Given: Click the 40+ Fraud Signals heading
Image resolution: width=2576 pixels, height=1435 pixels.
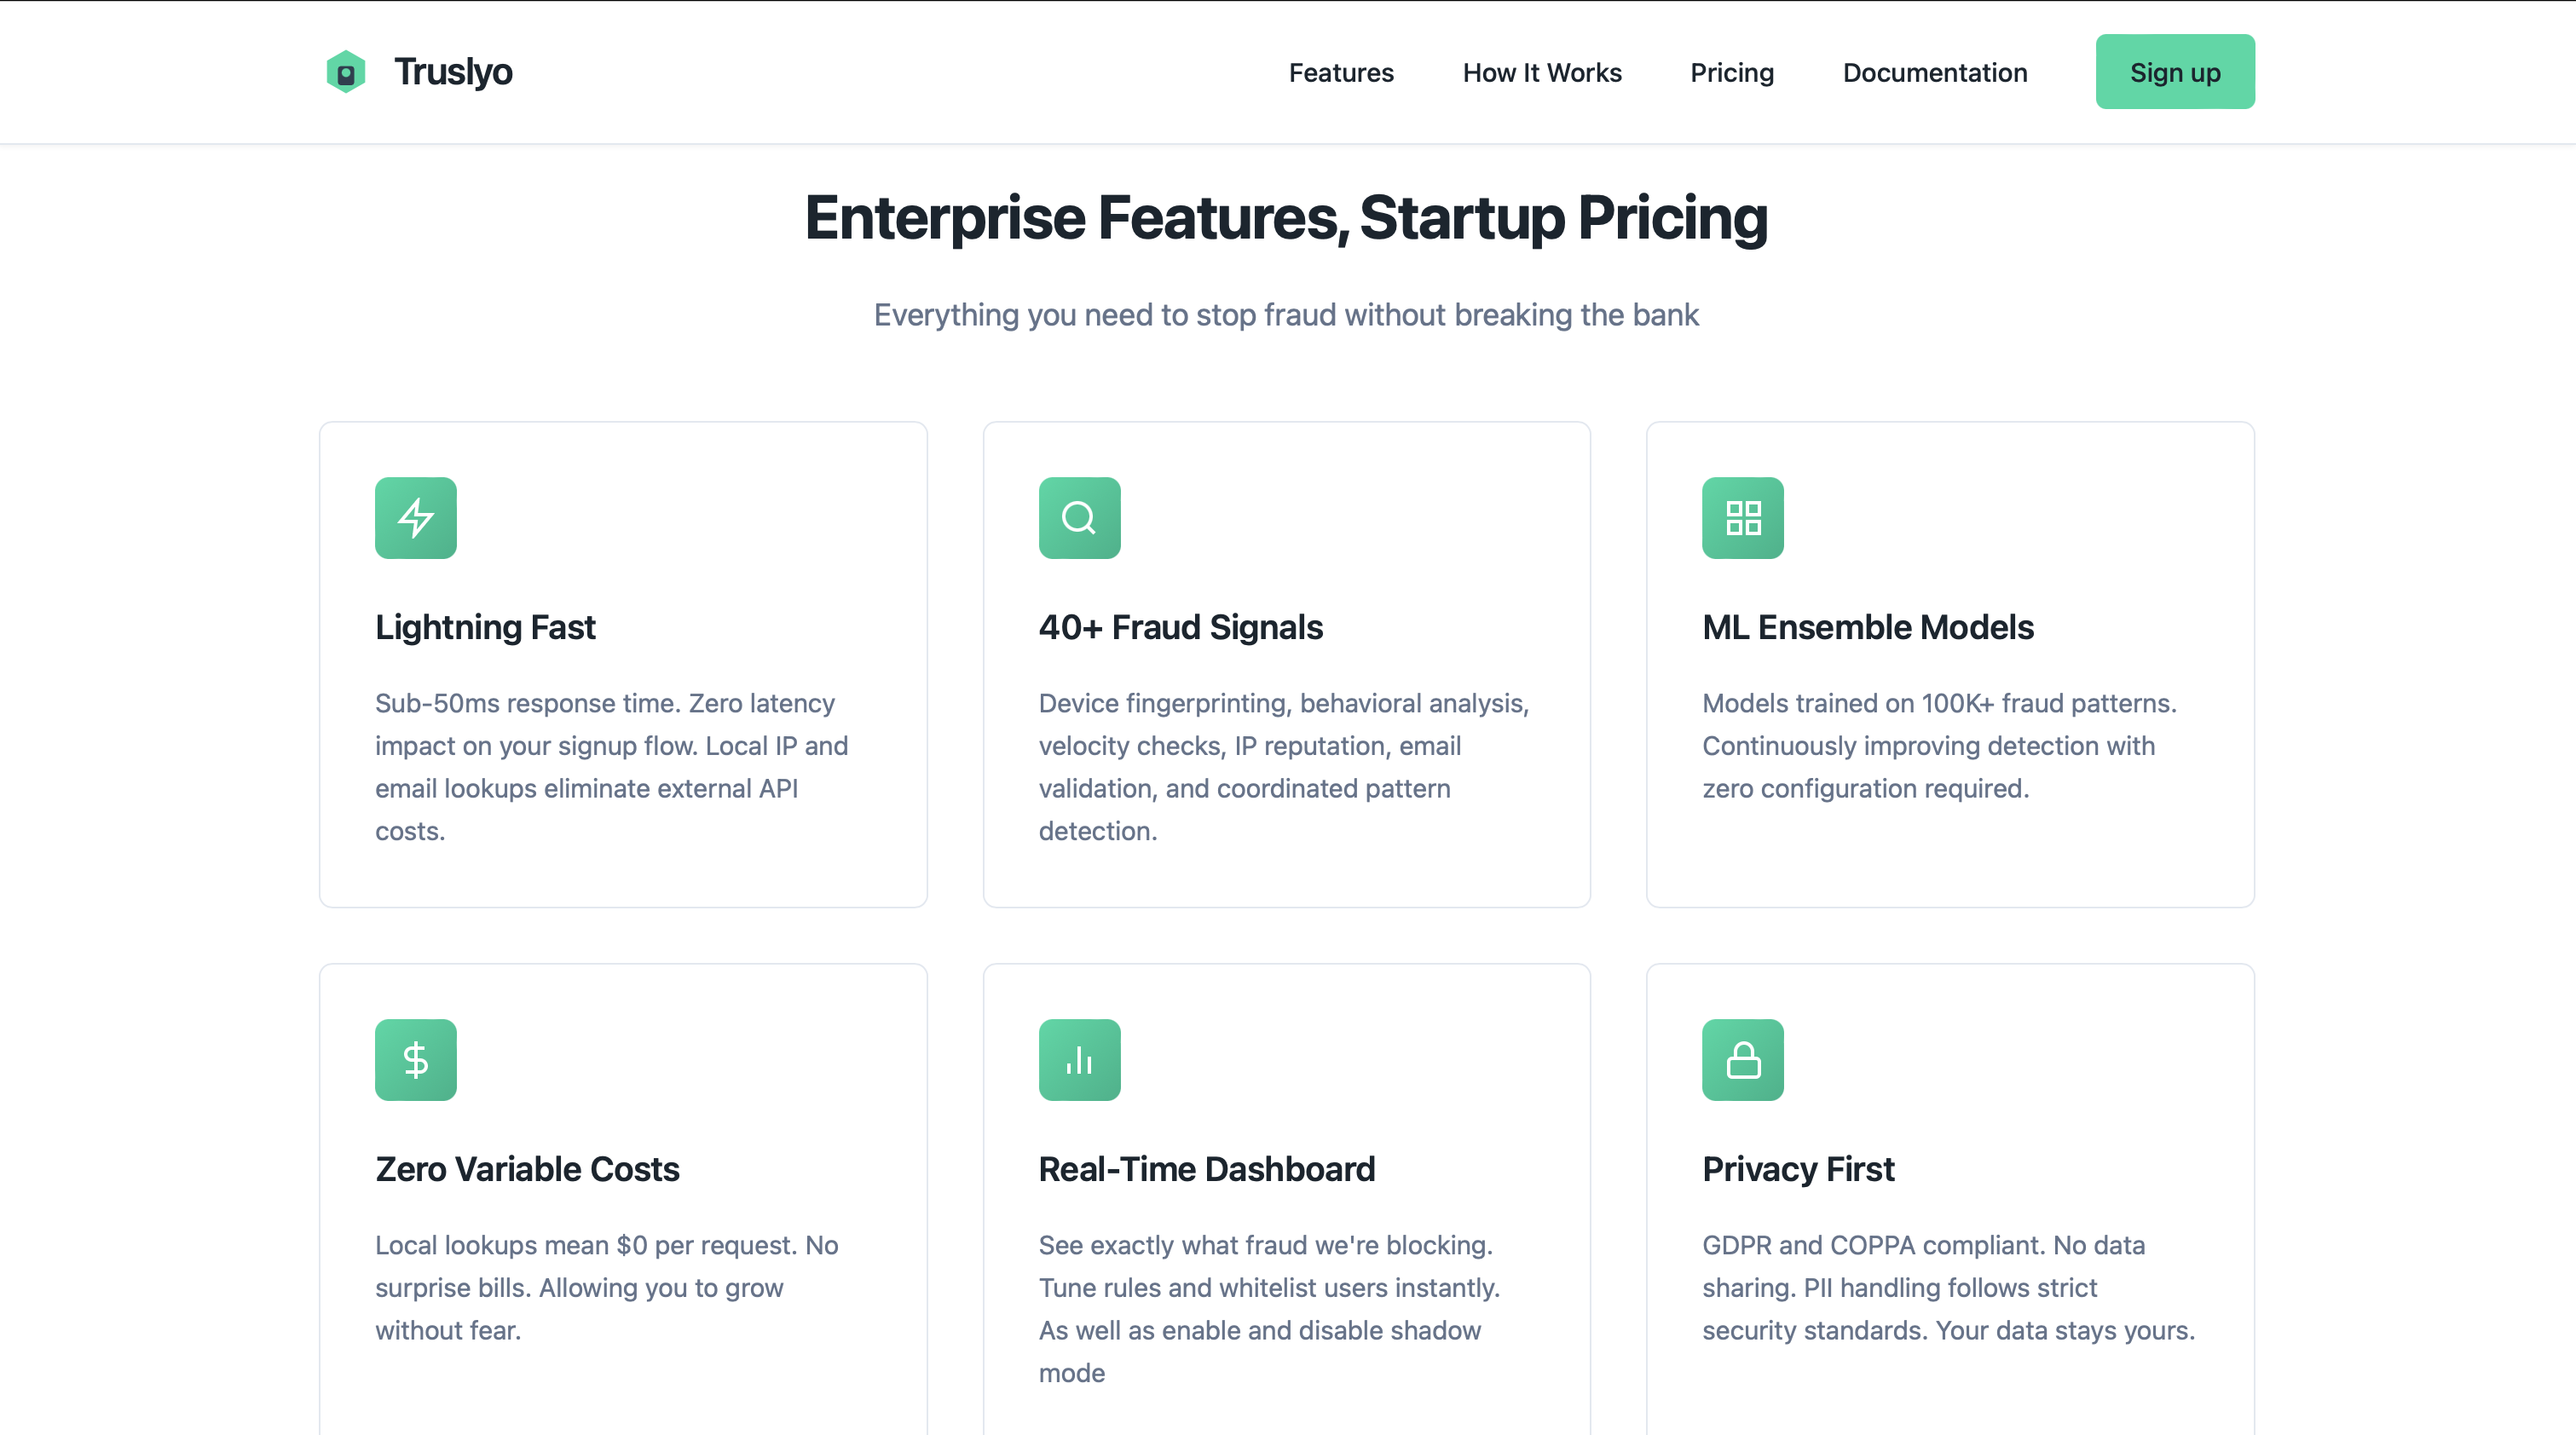Looking at the screenshot, I should [1180, 627].
